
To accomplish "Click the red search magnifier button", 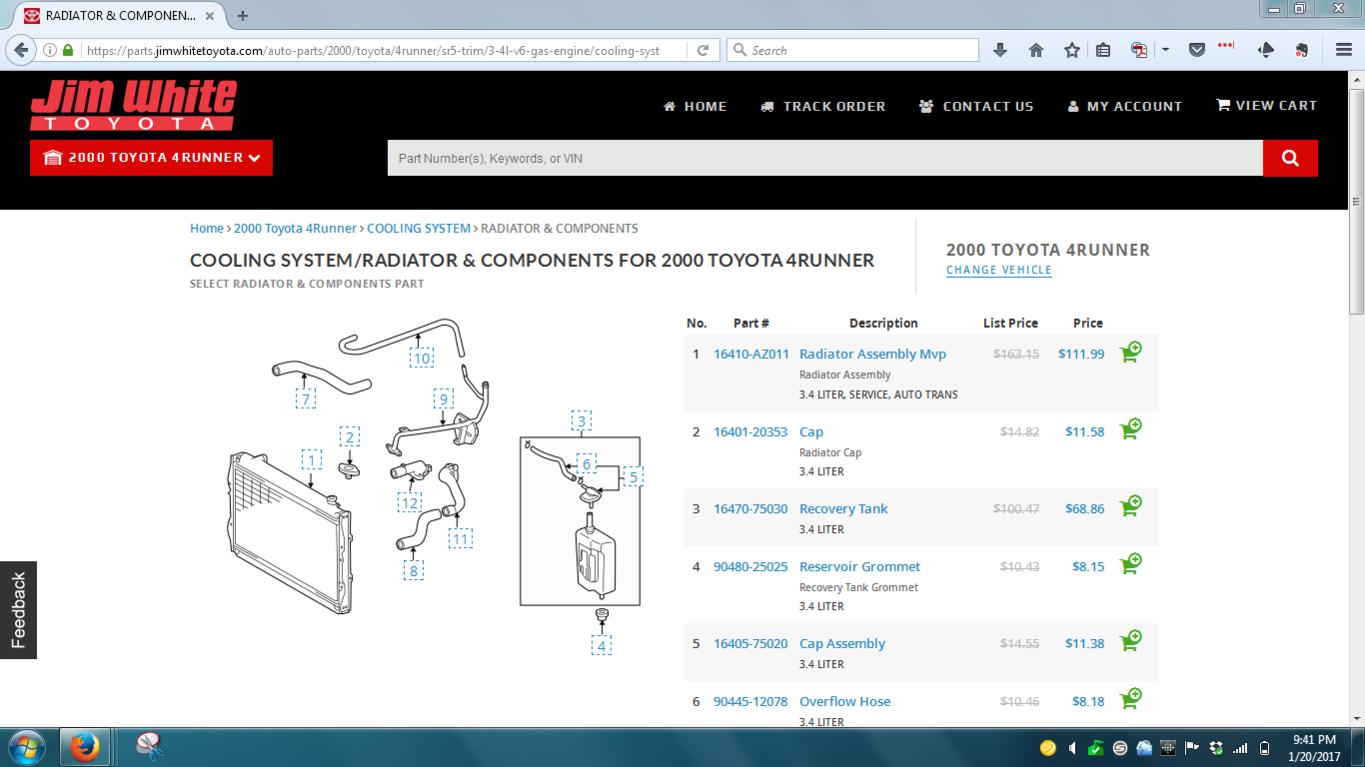I will coord(1290,158).
